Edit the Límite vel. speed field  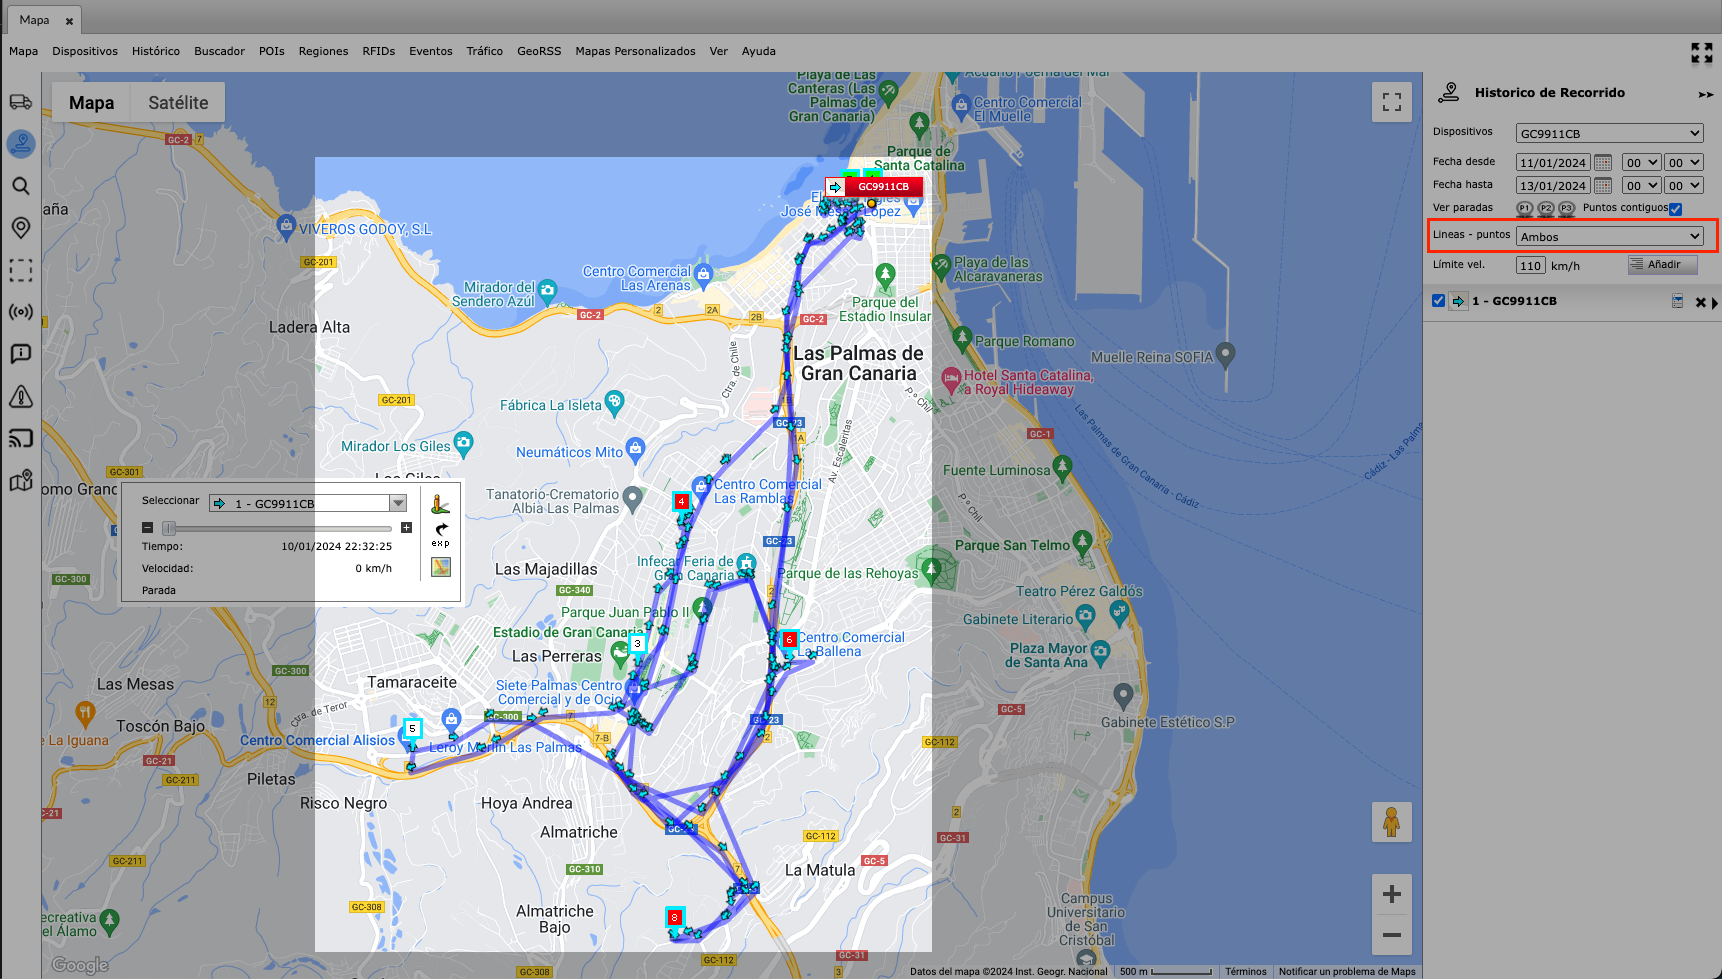1530,265
